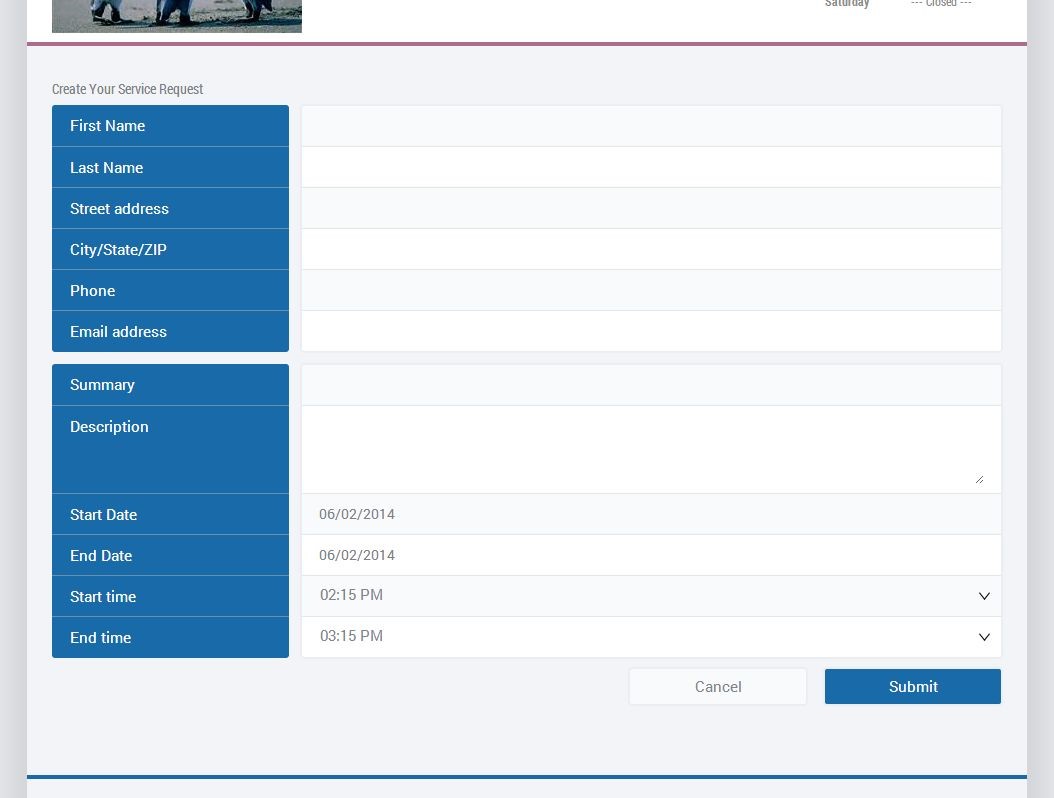Click the 'Start Date' label
The height and width of the screenshot is (798, 1054).
(104, 514)
